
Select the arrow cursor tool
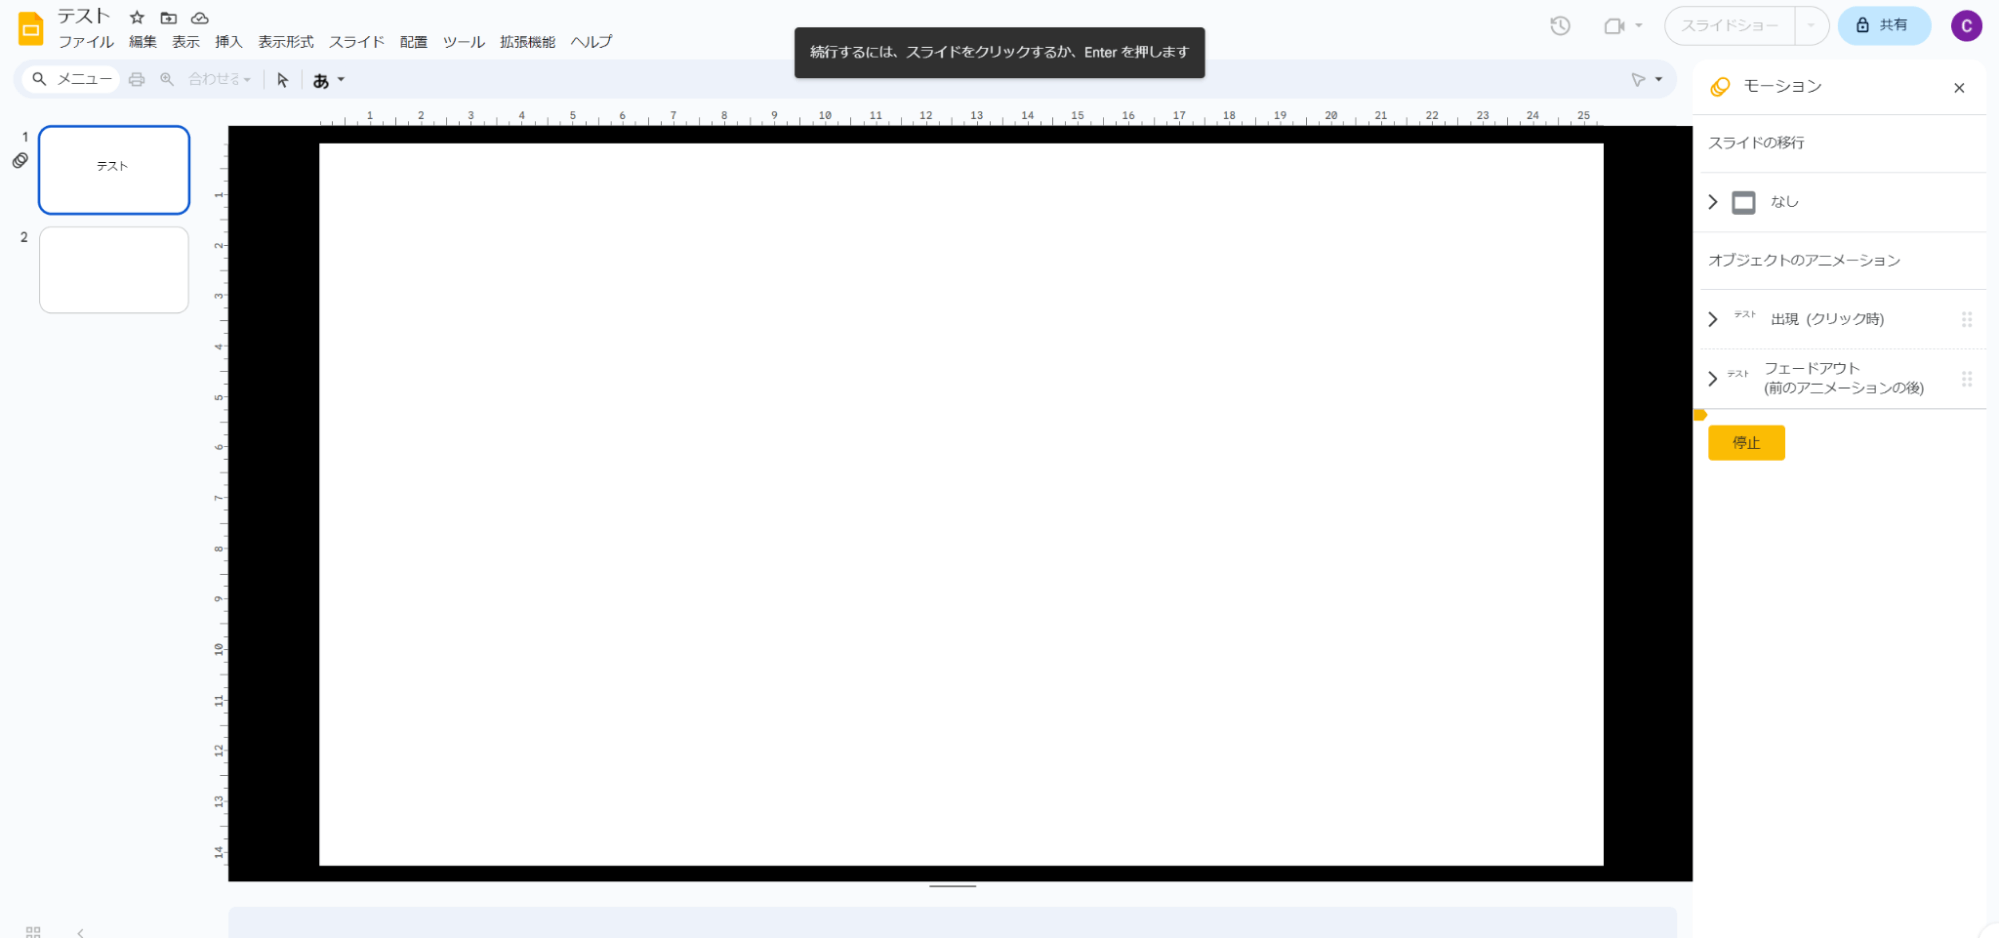[x=283, y=80]
